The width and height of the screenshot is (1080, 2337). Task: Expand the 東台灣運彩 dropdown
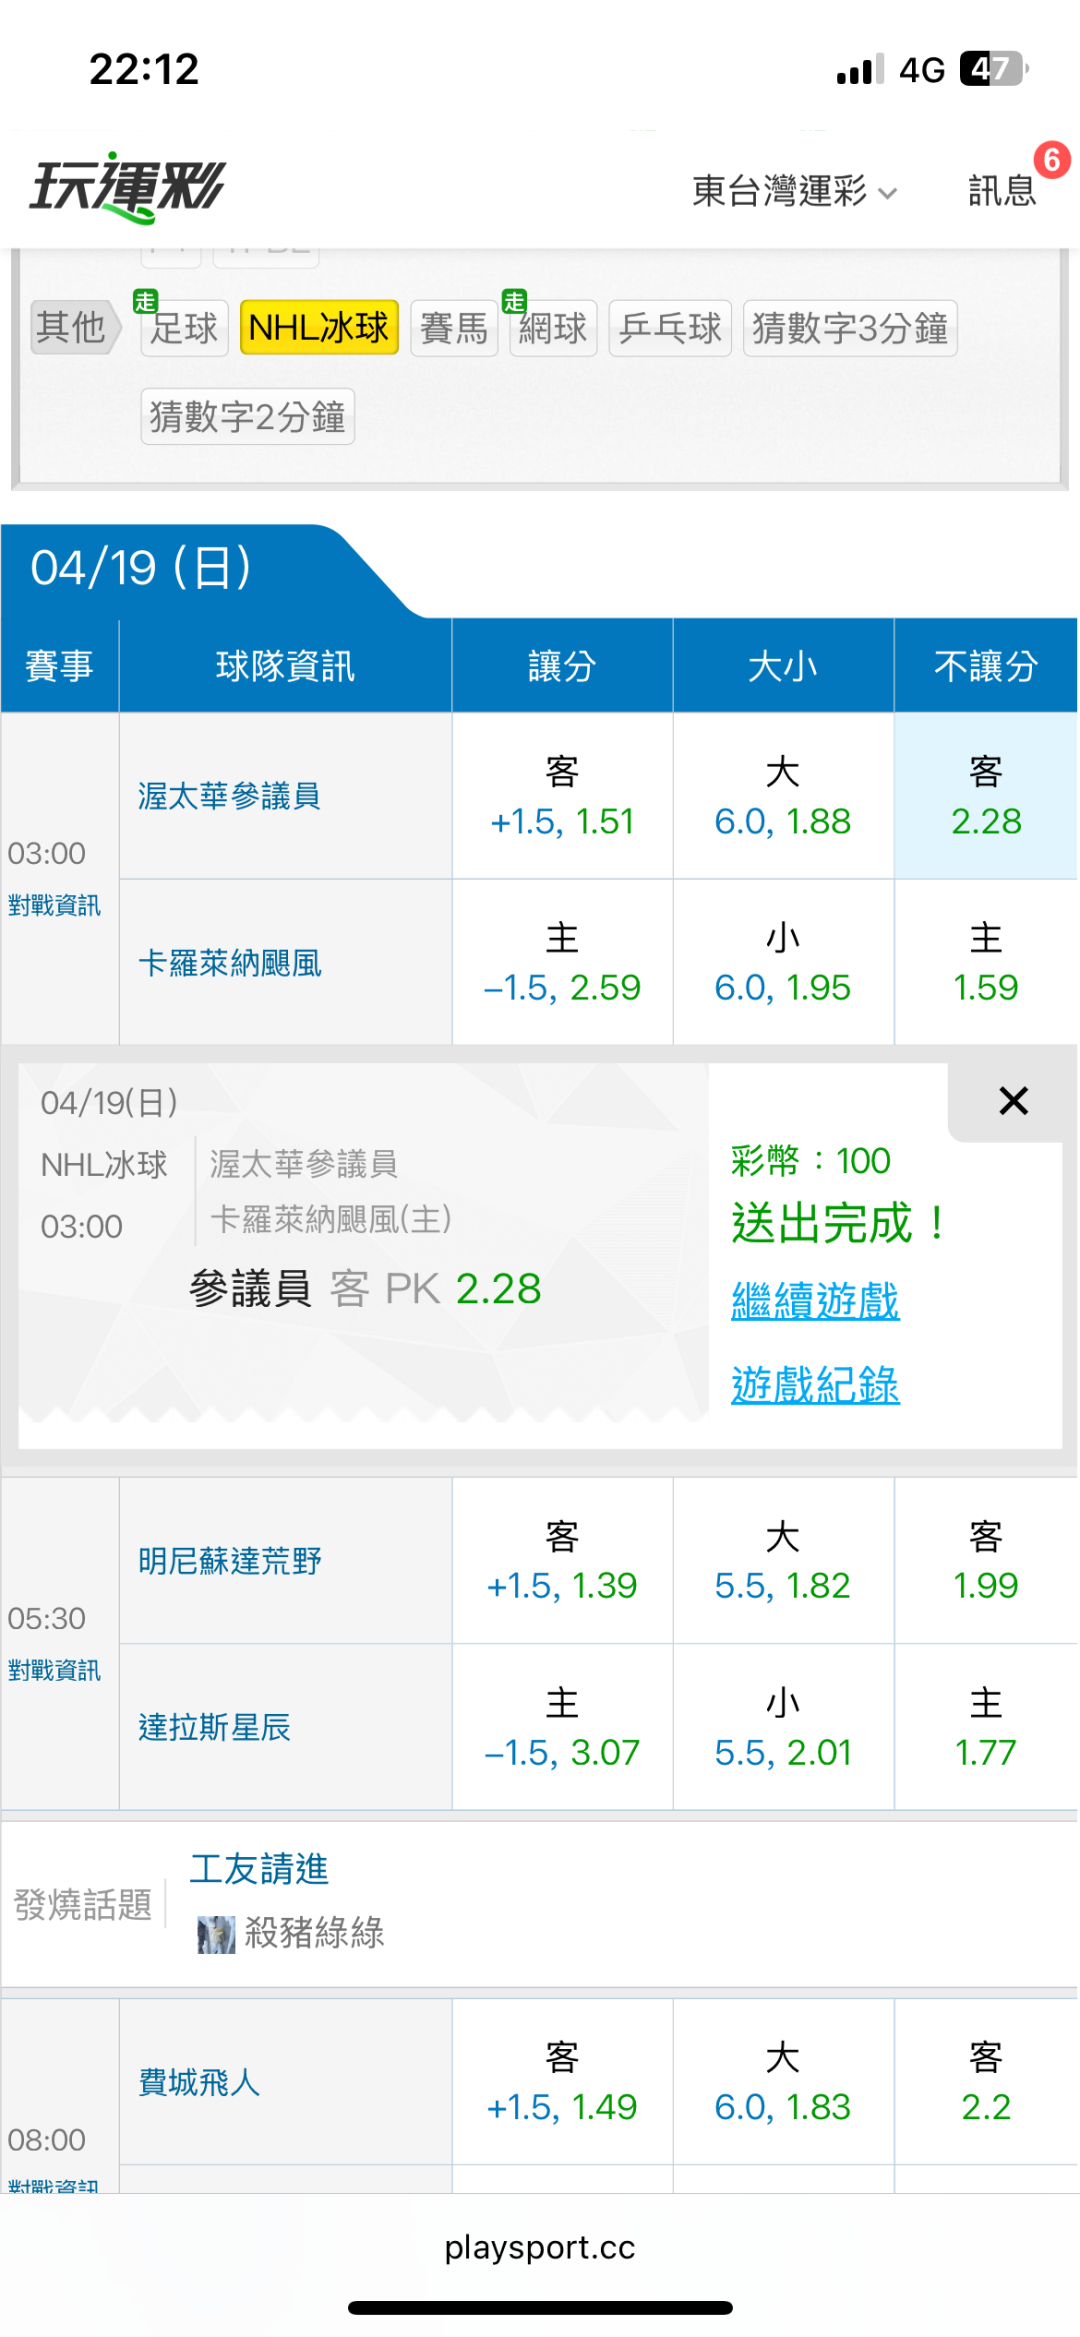point(794,190)
